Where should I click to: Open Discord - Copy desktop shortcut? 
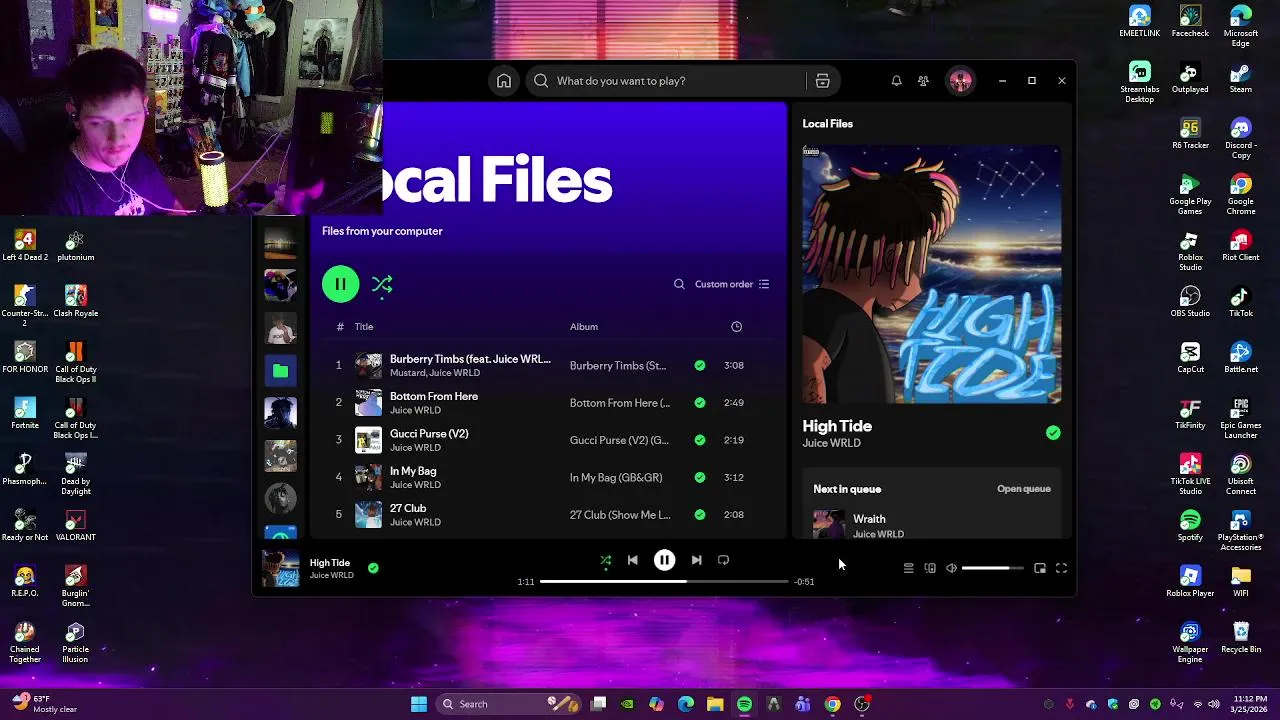pyautogui.click(x=1241, y=139)
